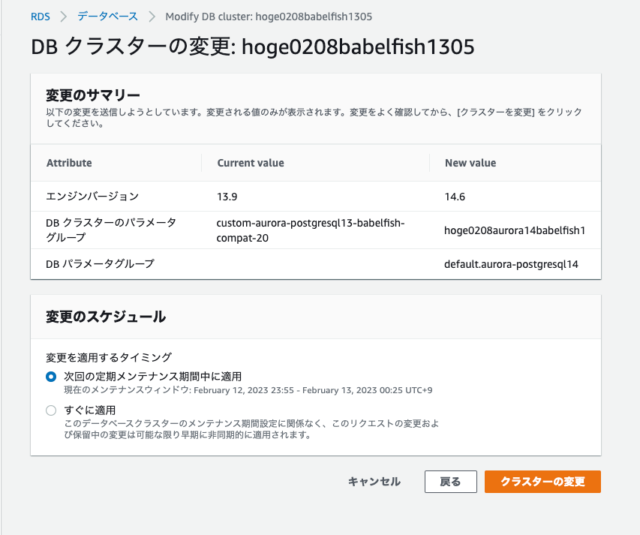Click the エンジンバージョン row label
Screen dimensions: 640x535
pyautogui.click(x=92, y=196)
